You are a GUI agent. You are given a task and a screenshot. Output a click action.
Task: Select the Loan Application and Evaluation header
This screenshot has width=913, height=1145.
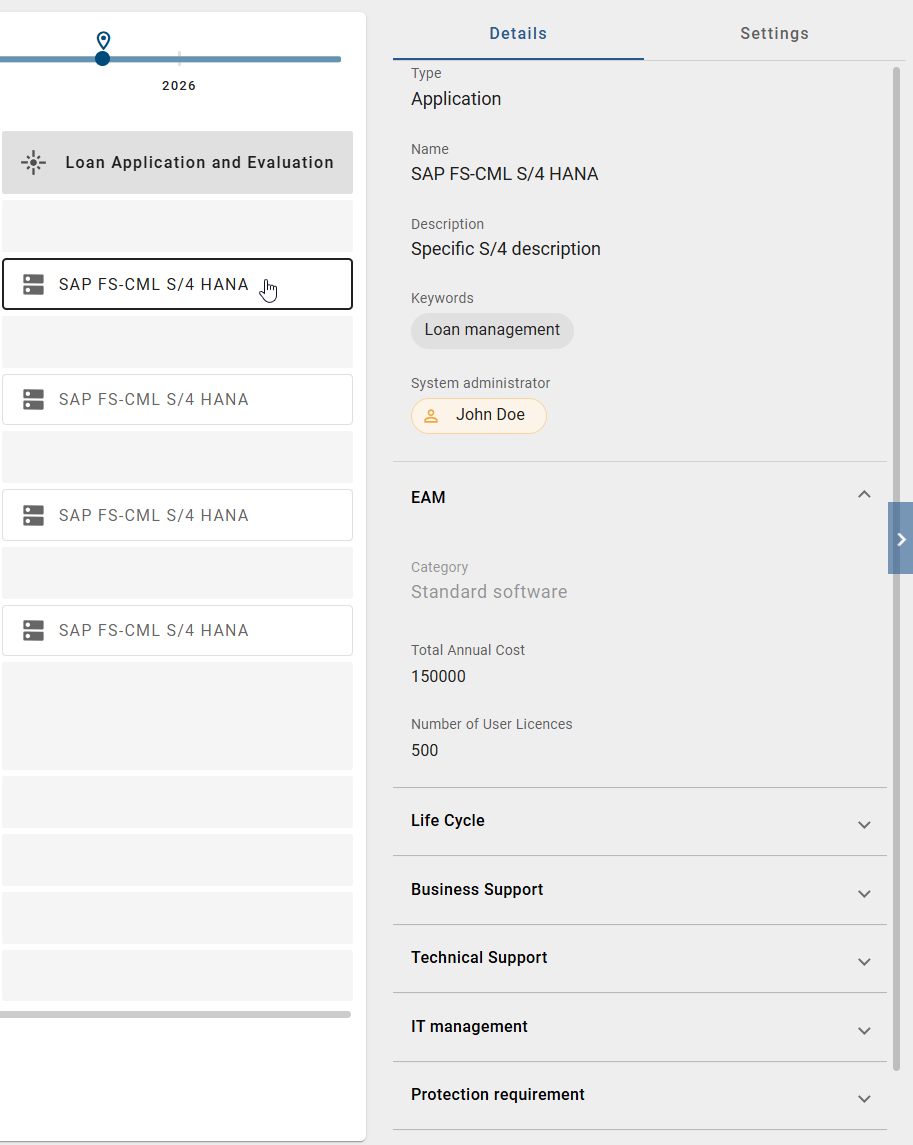tap(177, 162)
